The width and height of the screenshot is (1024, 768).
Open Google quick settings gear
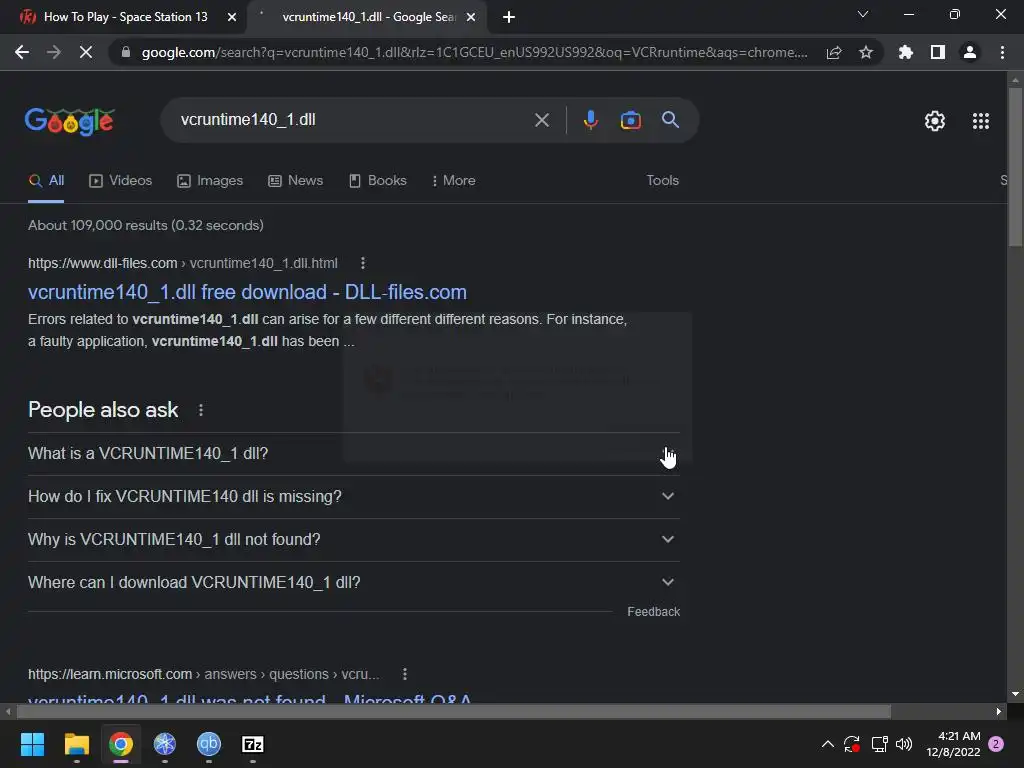(x=935, y=121)
